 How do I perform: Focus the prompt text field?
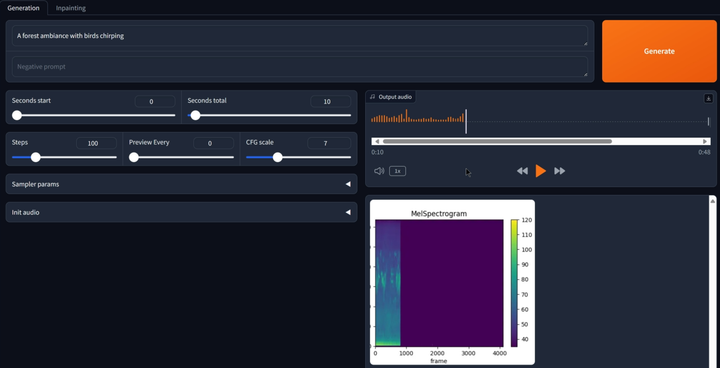pos(300,36)
